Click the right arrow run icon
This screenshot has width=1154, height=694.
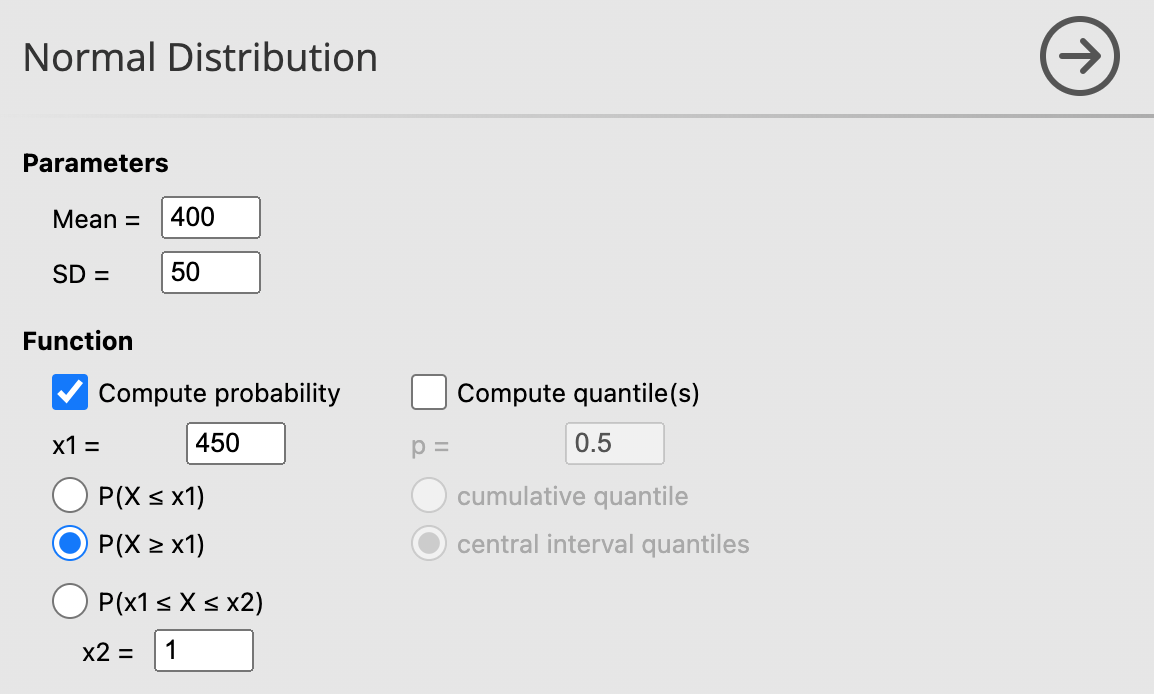pyautogui.click(x=1079, y=57)
